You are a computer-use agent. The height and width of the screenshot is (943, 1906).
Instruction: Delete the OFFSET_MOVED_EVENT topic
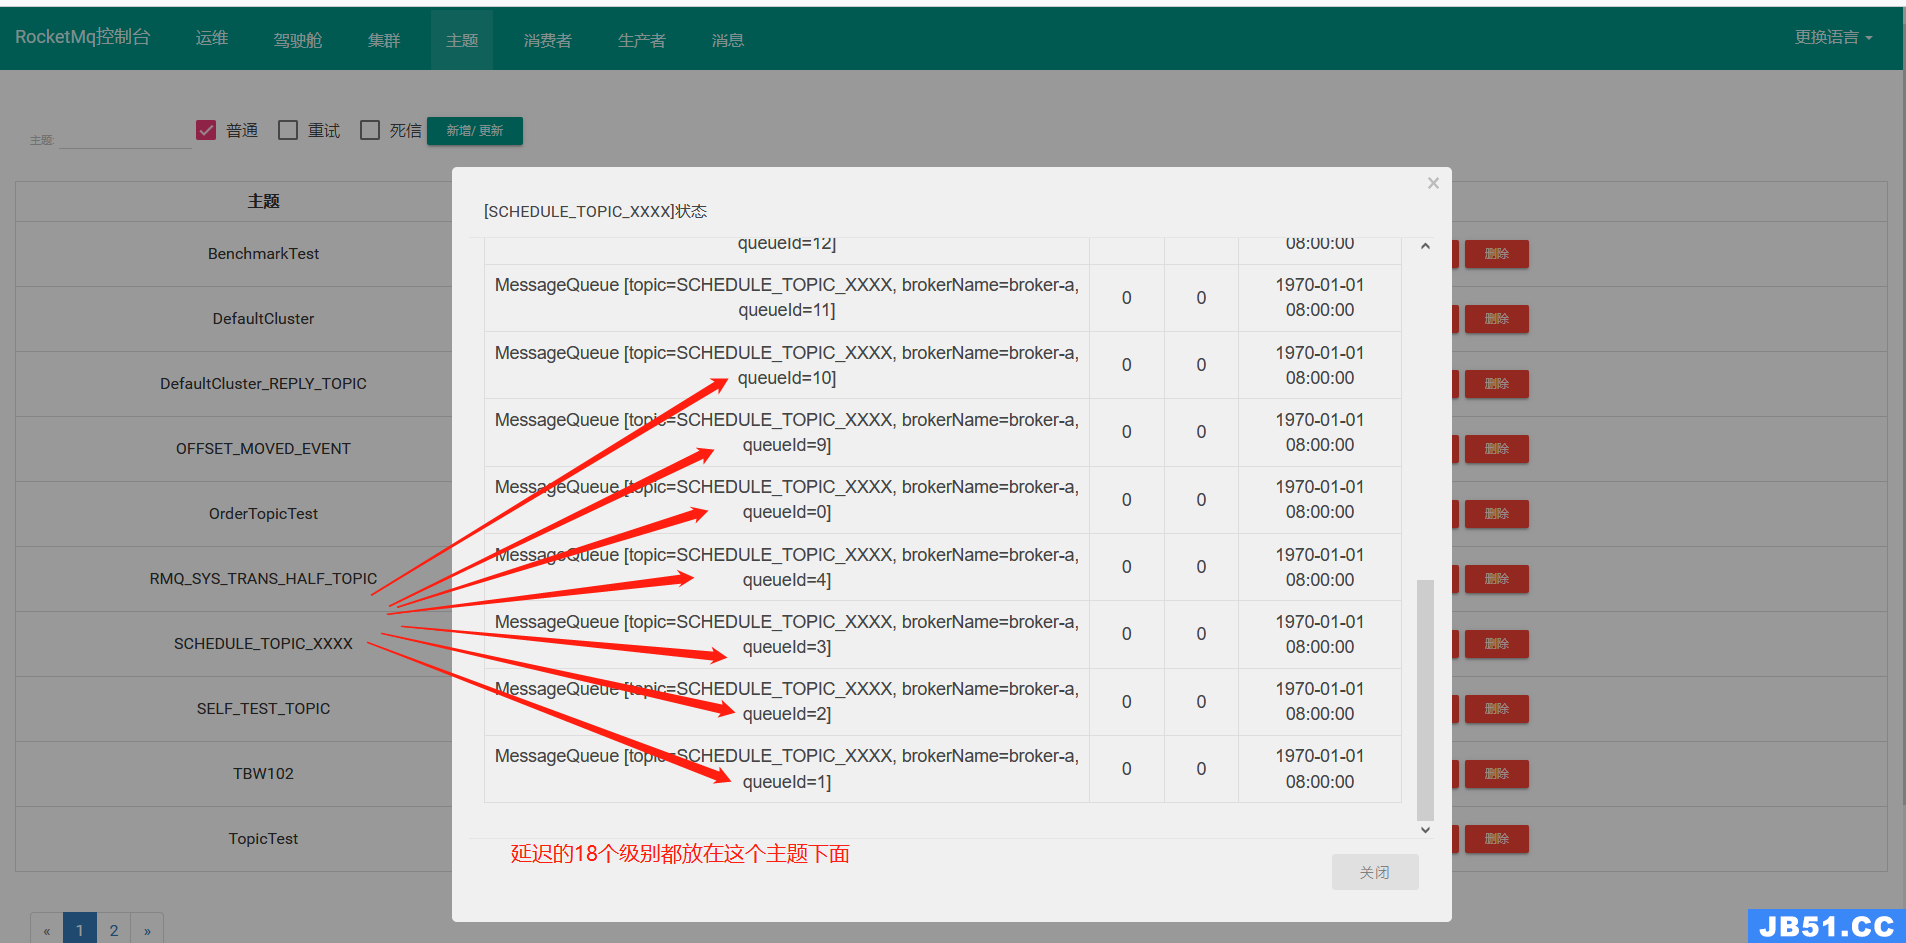[1496, 449]
